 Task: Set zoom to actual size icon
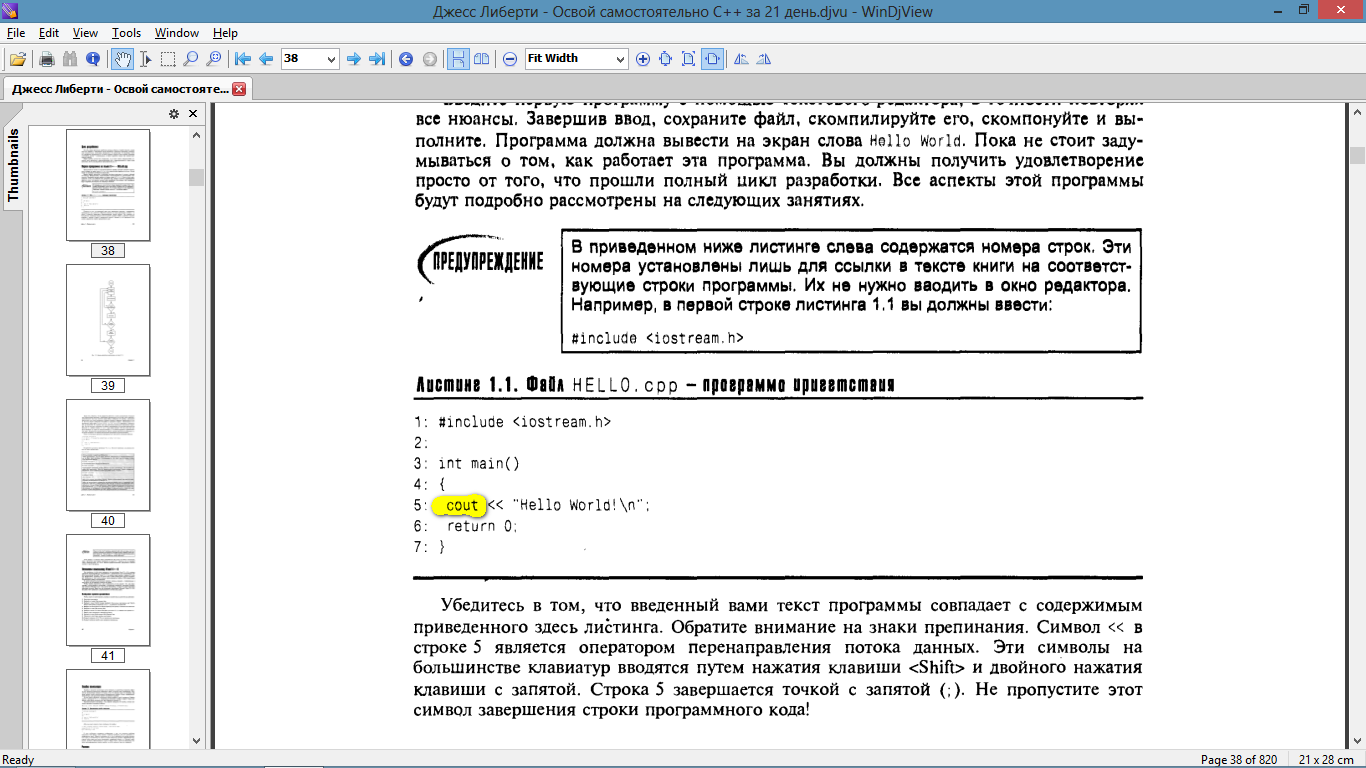point(666,59)
